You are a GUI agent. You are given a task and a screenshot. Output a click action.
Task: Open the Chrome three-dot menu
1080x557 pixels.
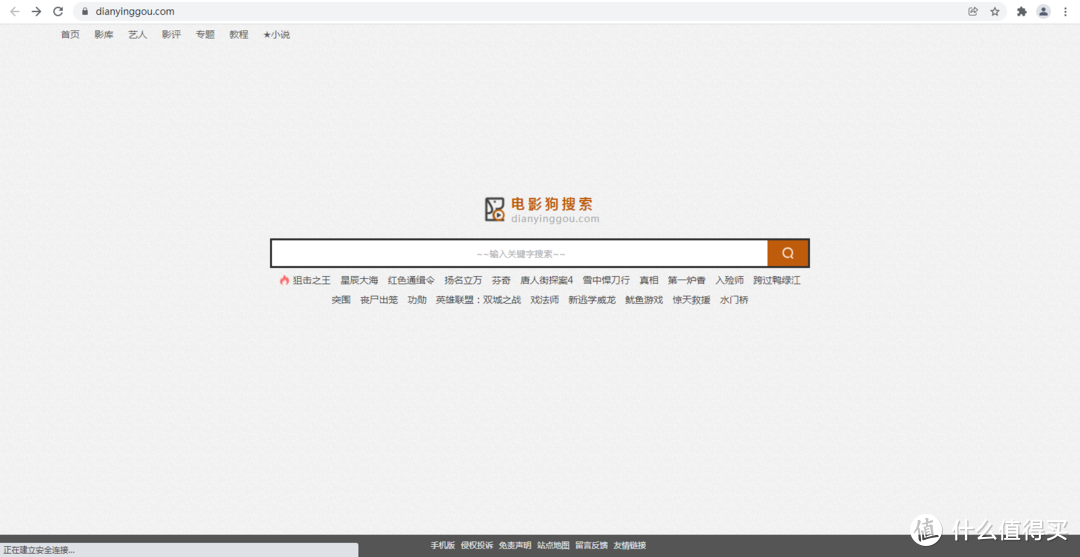(1066, 12)
